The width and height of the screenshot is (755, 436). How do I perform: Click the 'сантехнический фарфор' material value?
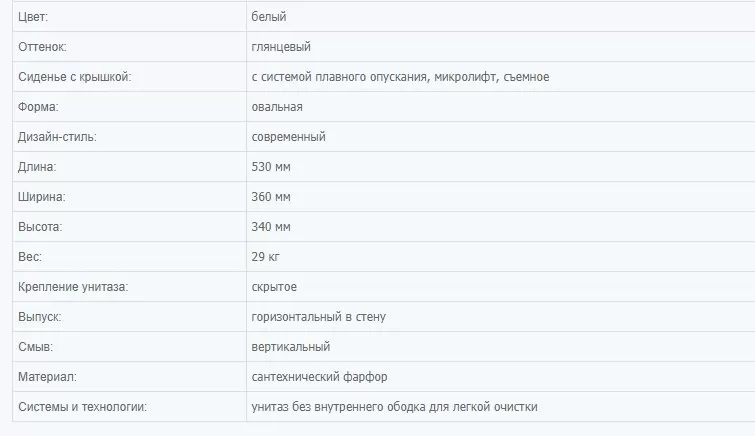319,377
